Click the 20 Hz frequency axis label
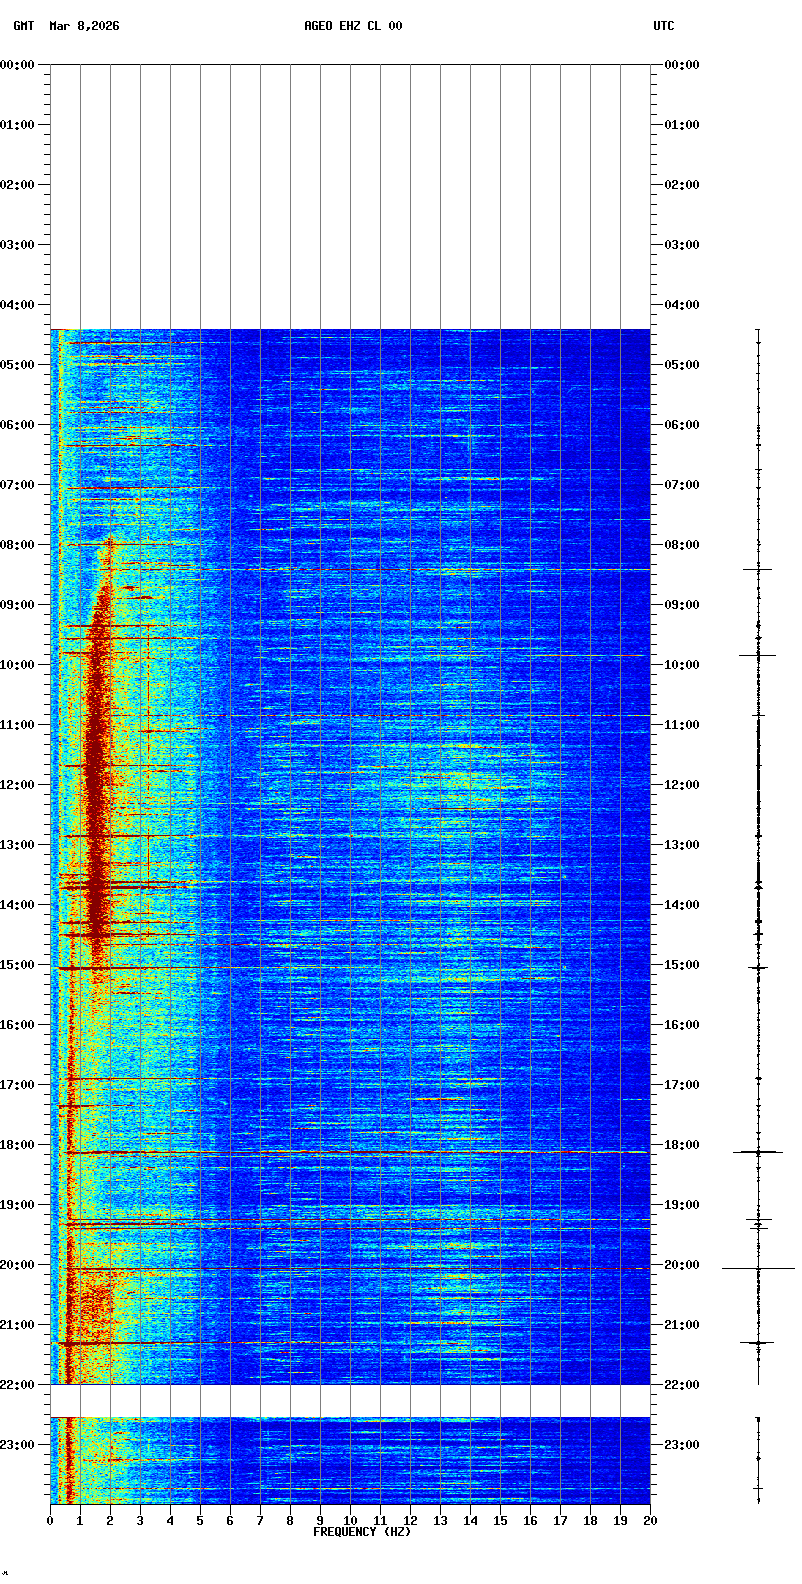 [650, 1521]
